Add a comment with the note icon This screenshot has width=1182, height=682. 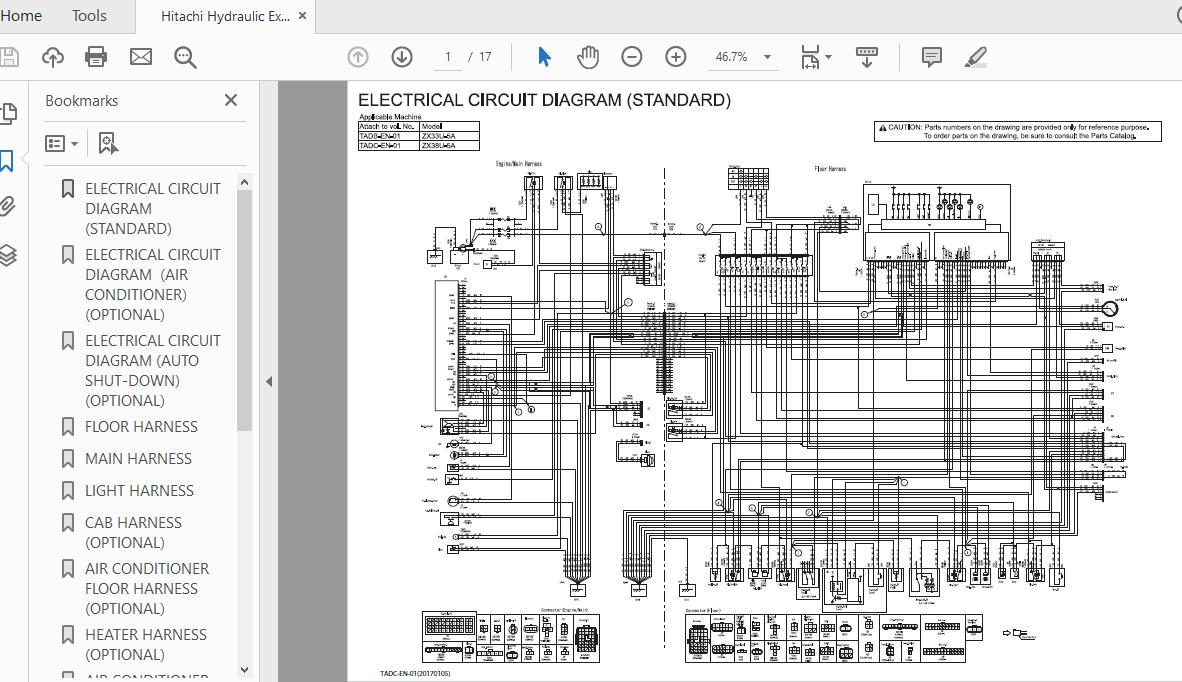pyautogui.click(x=932, y=57)
